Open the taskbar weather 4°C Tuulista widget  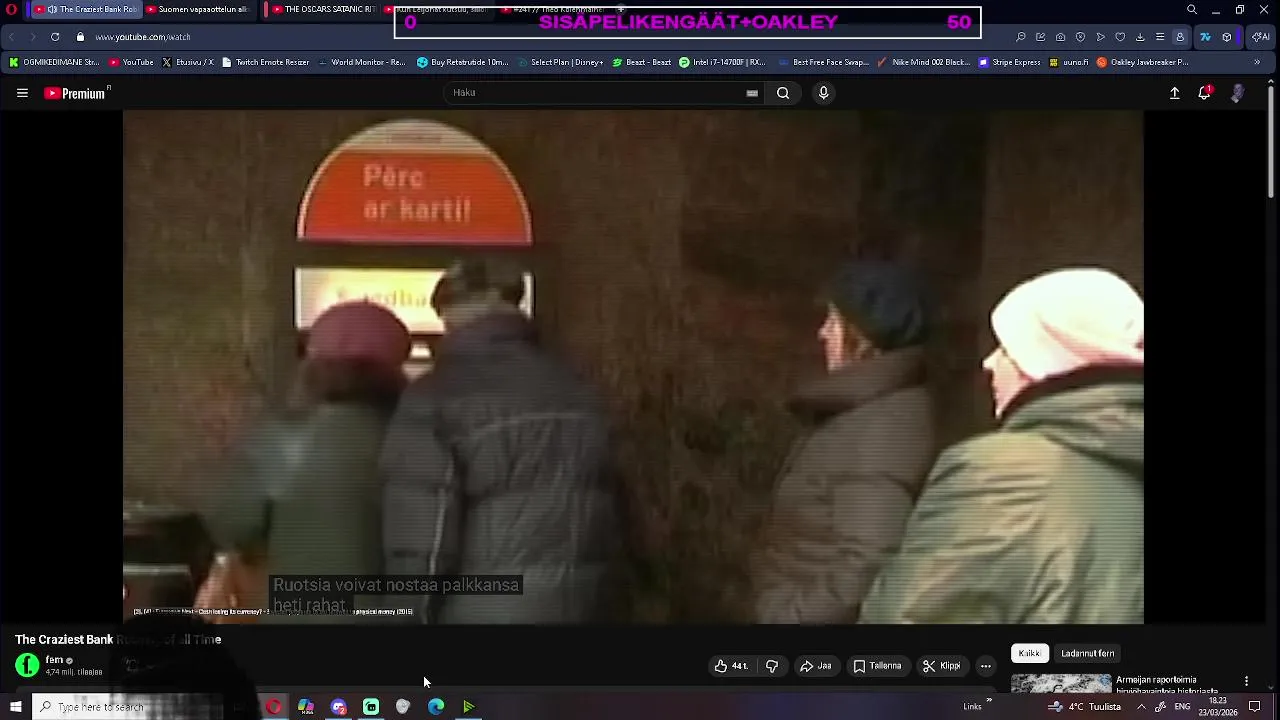pos(1084,707)
